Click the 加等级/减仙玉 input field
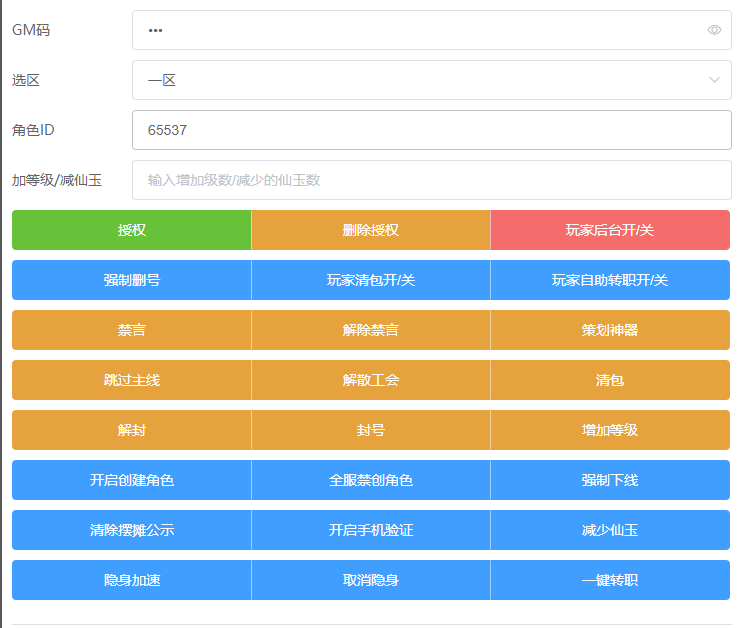This screenshot has width=739, height=628. (x=430, y=180)
